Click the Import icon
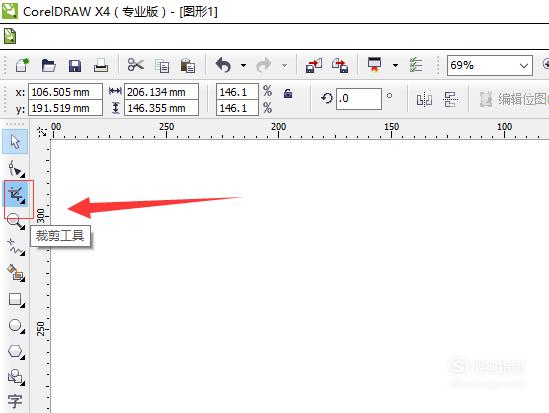This screenshot has width=549, height=413. 314,65
